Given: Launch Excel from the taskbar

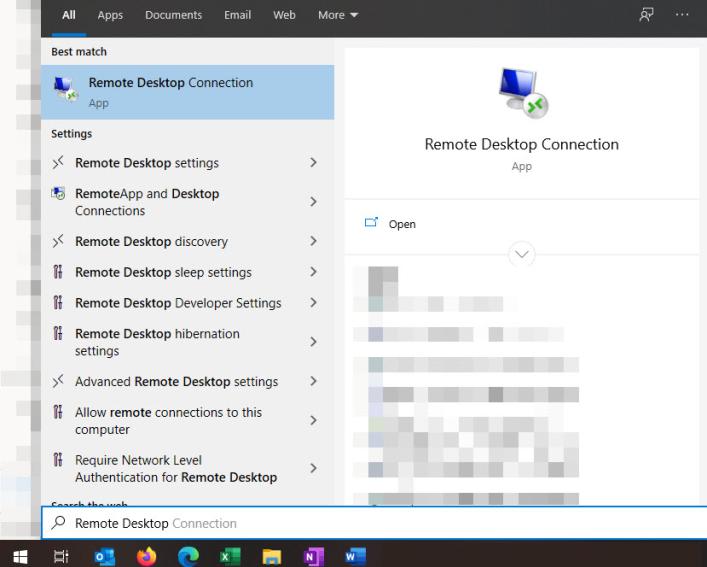Looking at the screenshot, I should (x=230, y=557).
